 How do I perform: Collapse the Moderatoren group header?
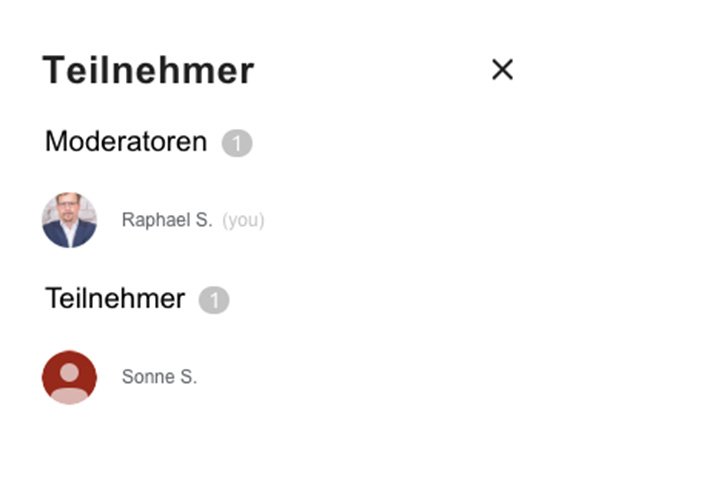[126, 142]
